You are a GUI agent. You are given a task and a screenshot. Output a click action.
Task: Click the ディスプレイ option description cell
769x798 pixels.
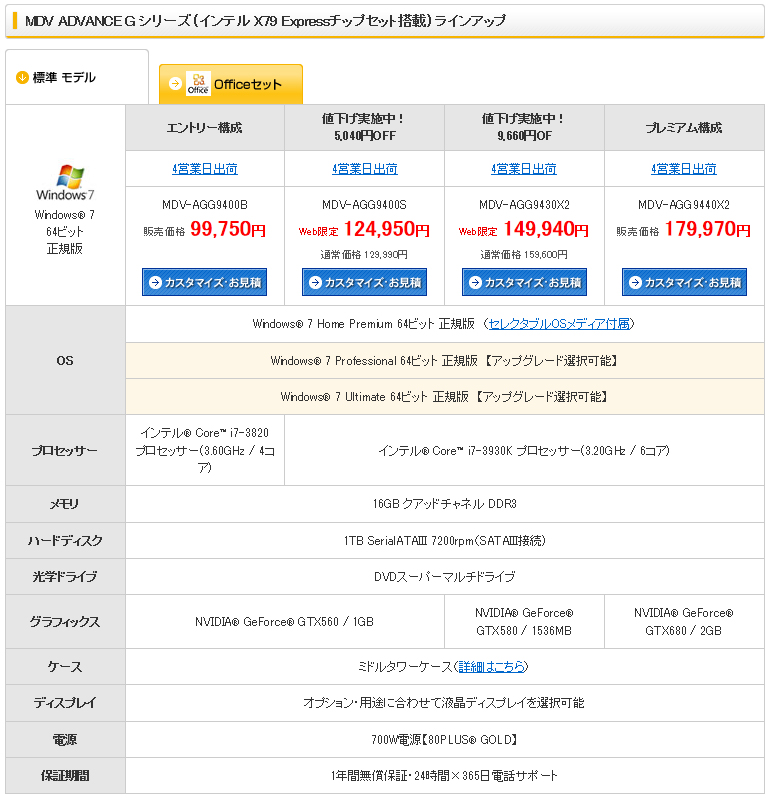pos(445,702)
